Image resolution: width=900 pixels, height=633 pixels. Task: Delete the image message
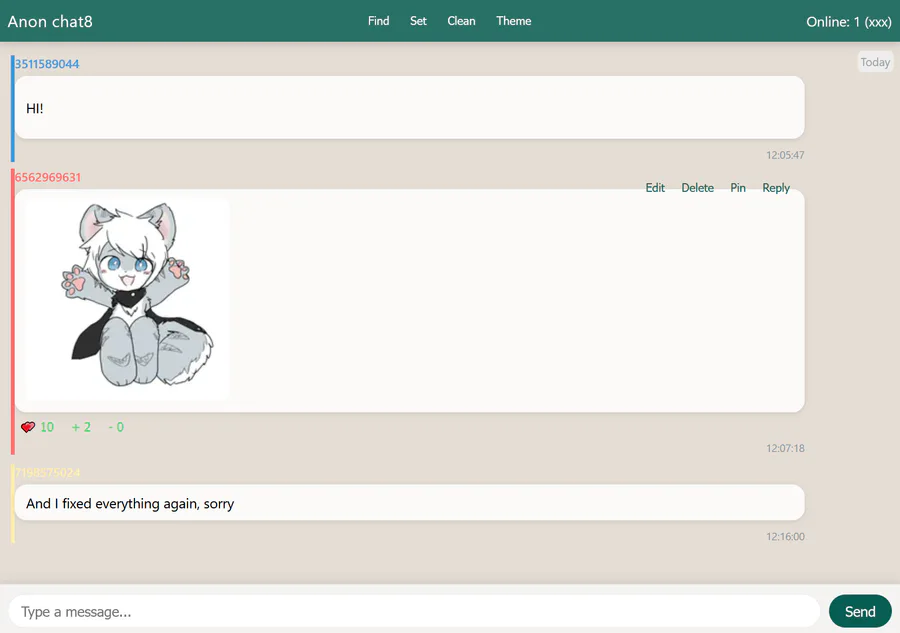(697, 188)
